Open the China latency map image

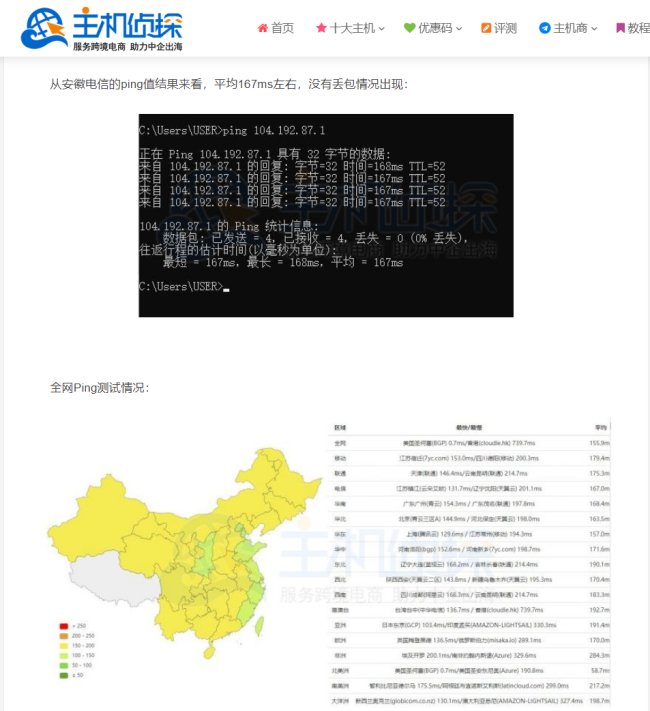click(184, 552)
